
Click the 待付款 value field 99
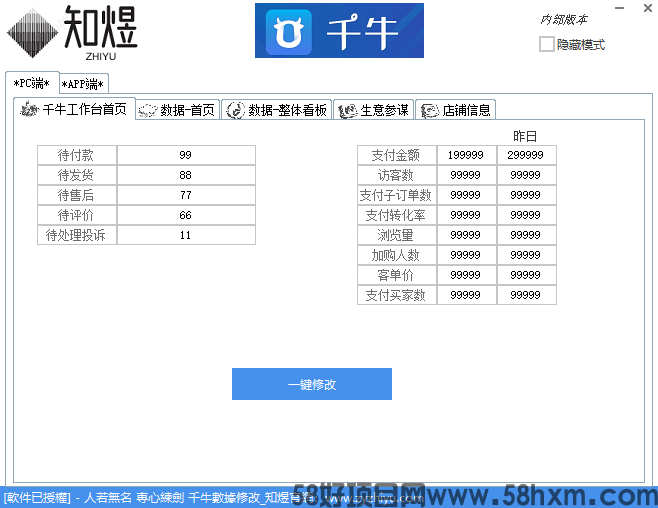(x=186, y=155)
